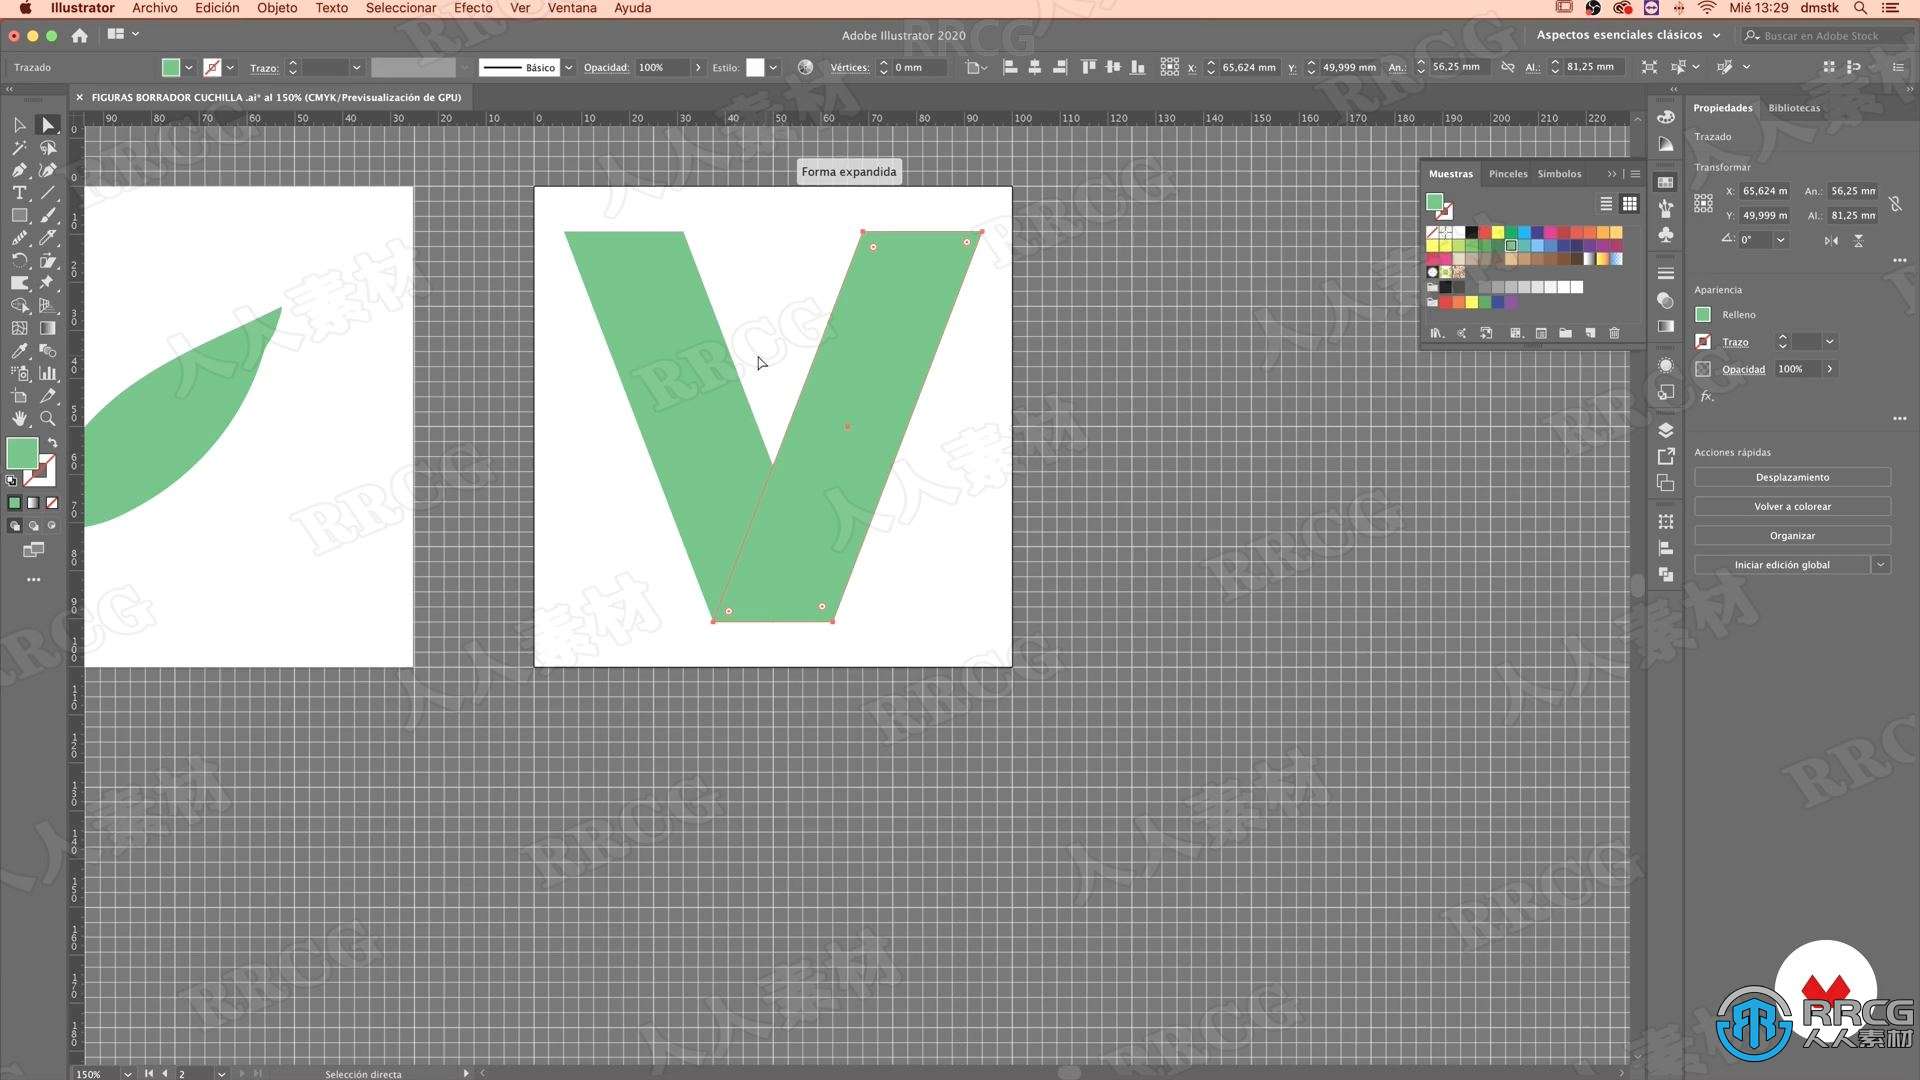Select the Gradient tool
Viewport: 1920px width, 1080px height.
click(47, 328)
